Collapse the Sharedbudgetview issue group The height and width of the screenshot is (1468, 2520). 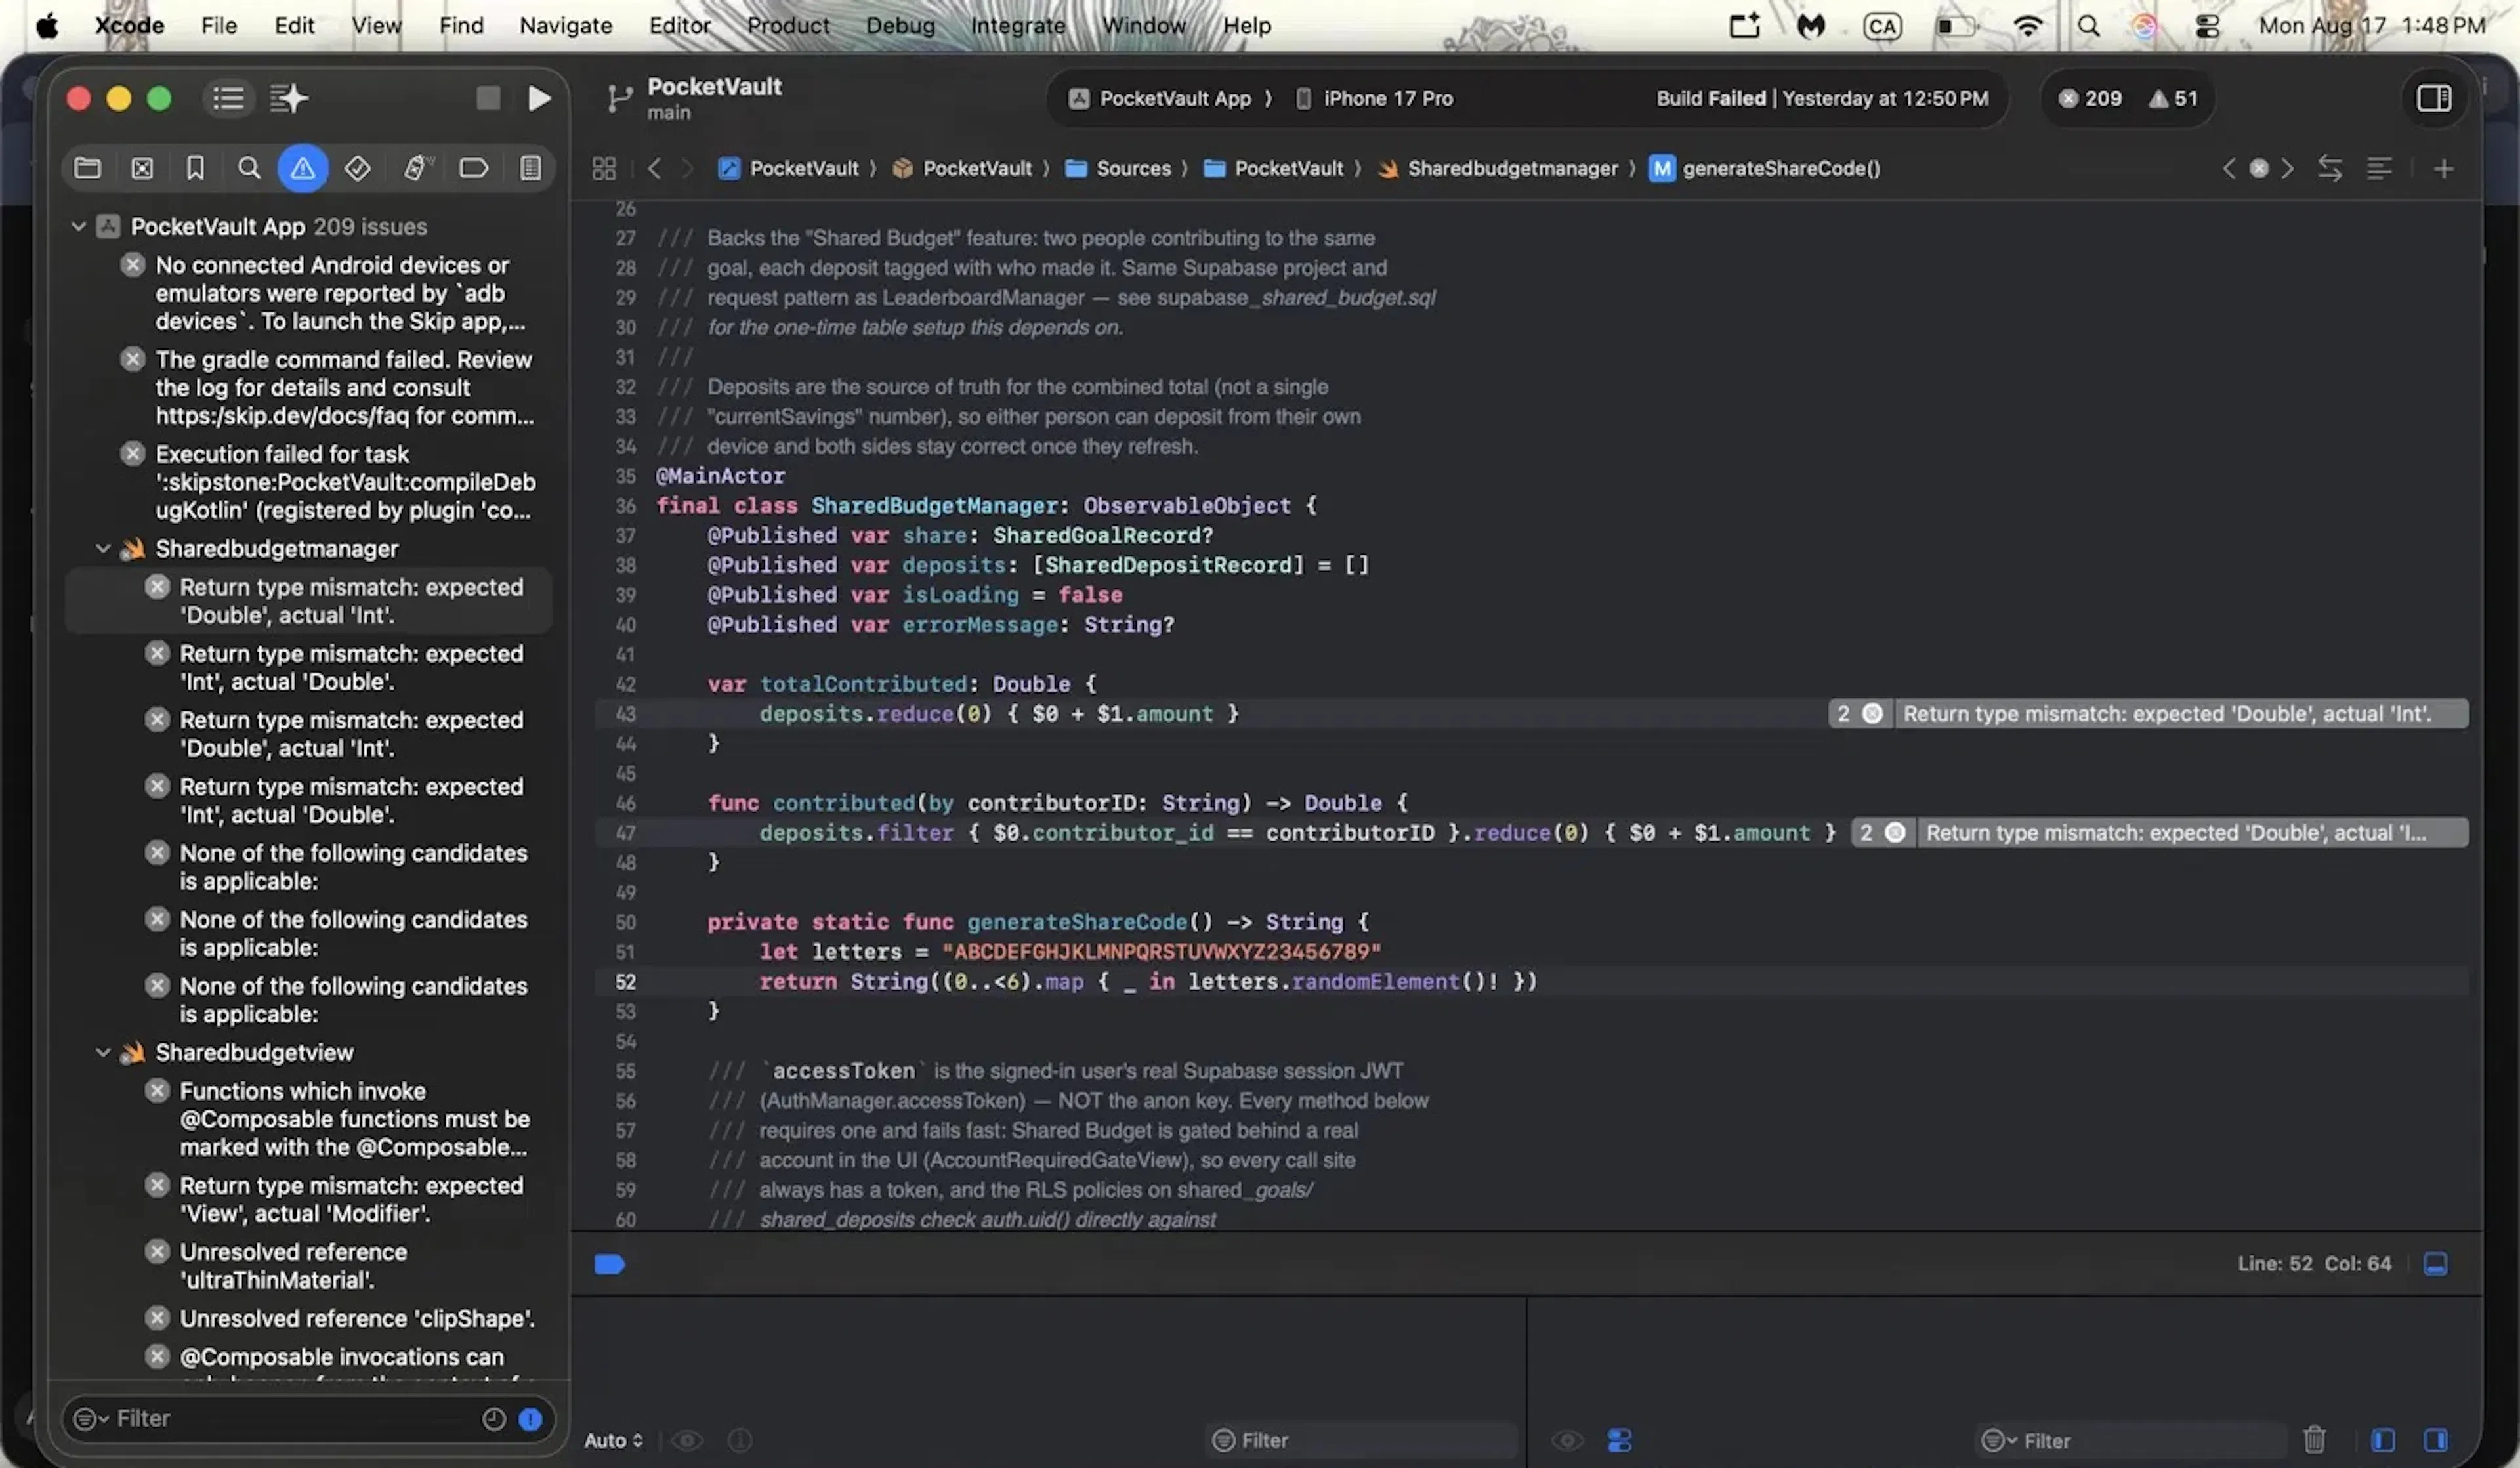pyautogui.click(x=102, y=1052)
